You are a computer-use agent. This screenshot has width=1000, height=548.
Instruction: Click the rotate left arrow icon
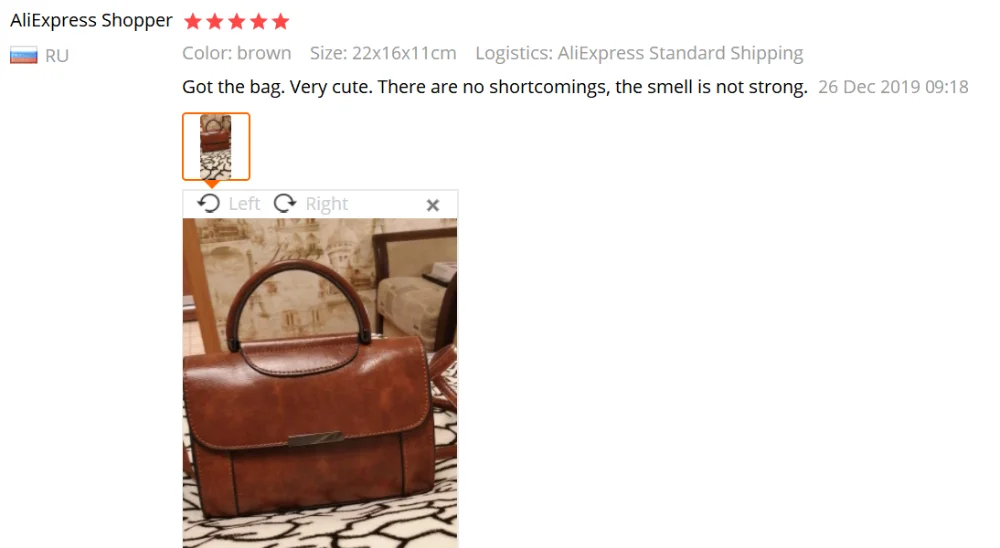pyautogui.click(x=209, y=204)
